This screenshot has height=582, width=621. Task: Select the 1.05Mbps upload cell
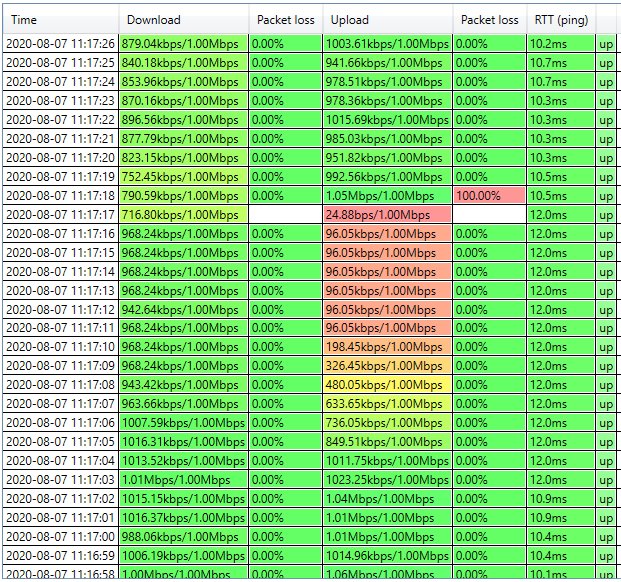387,196
